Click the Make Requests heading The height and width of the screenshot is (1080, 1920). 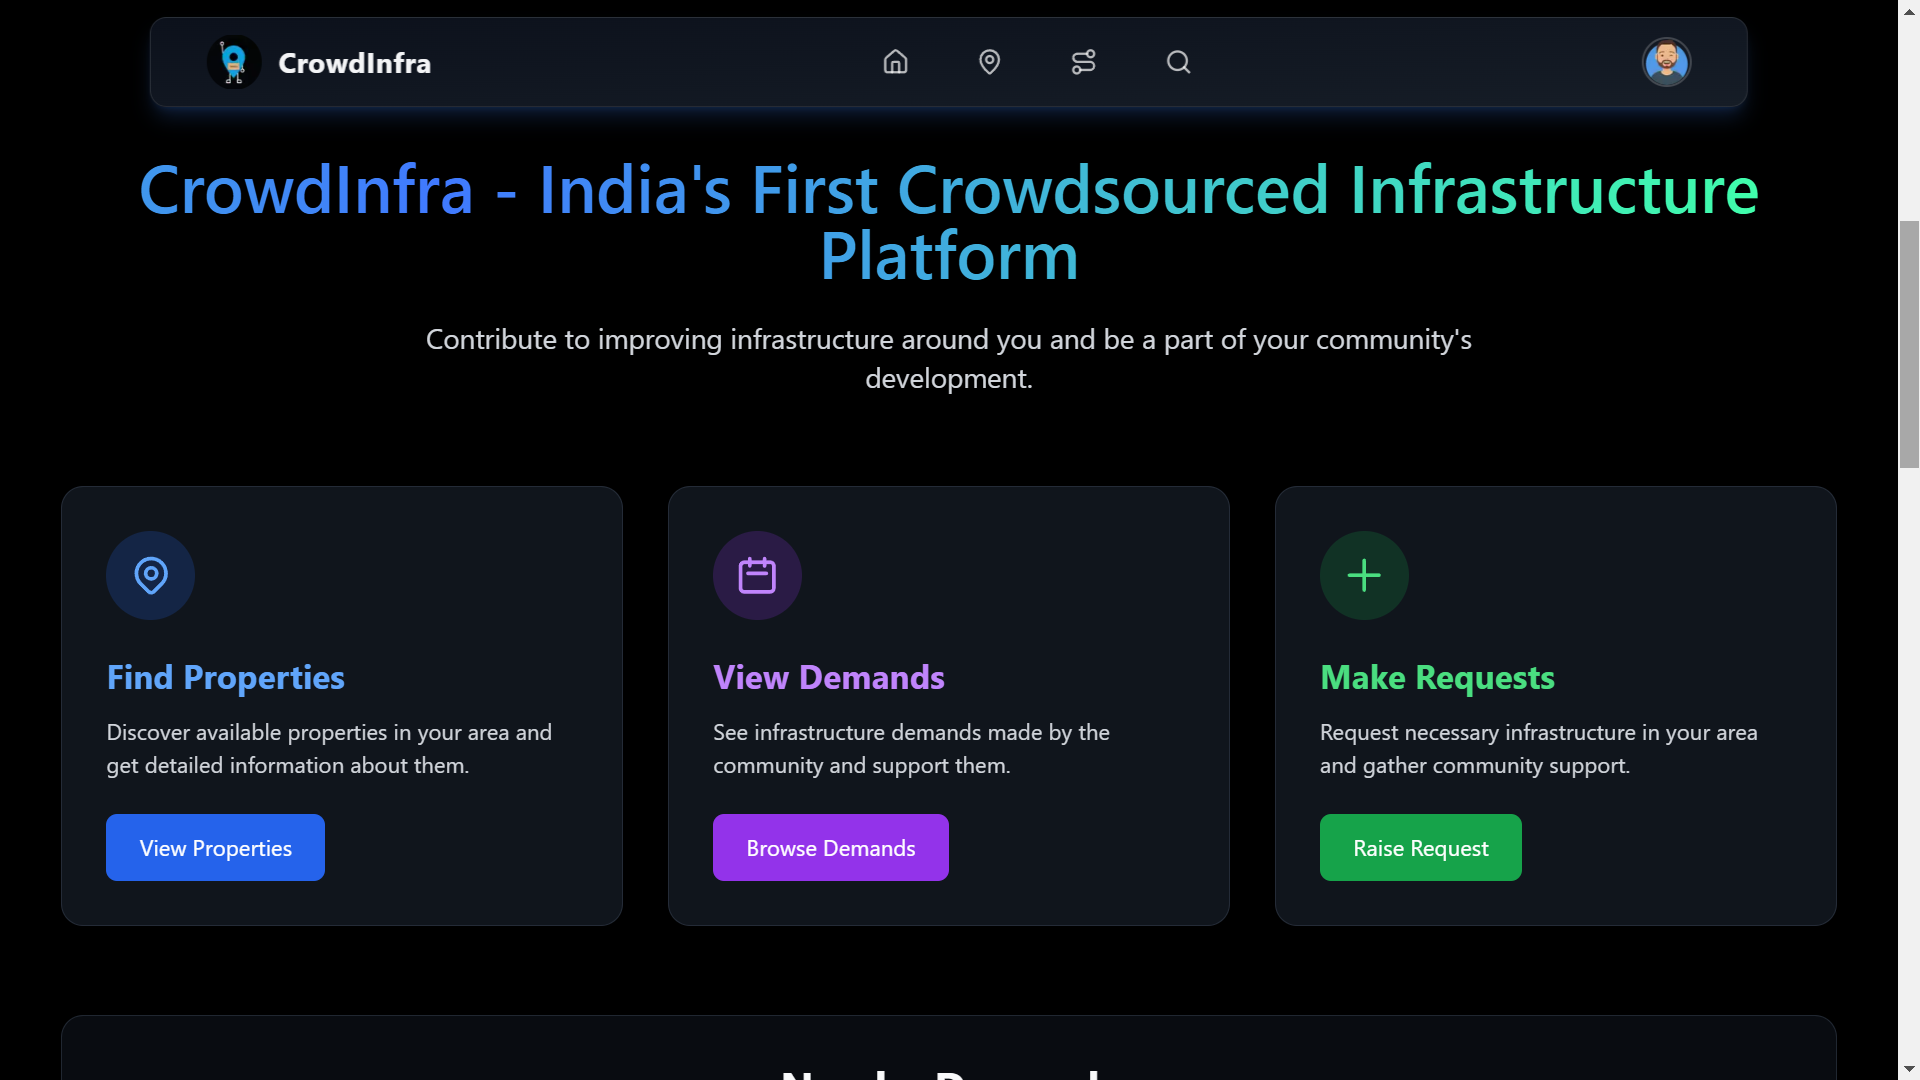tap(1437, 677)
